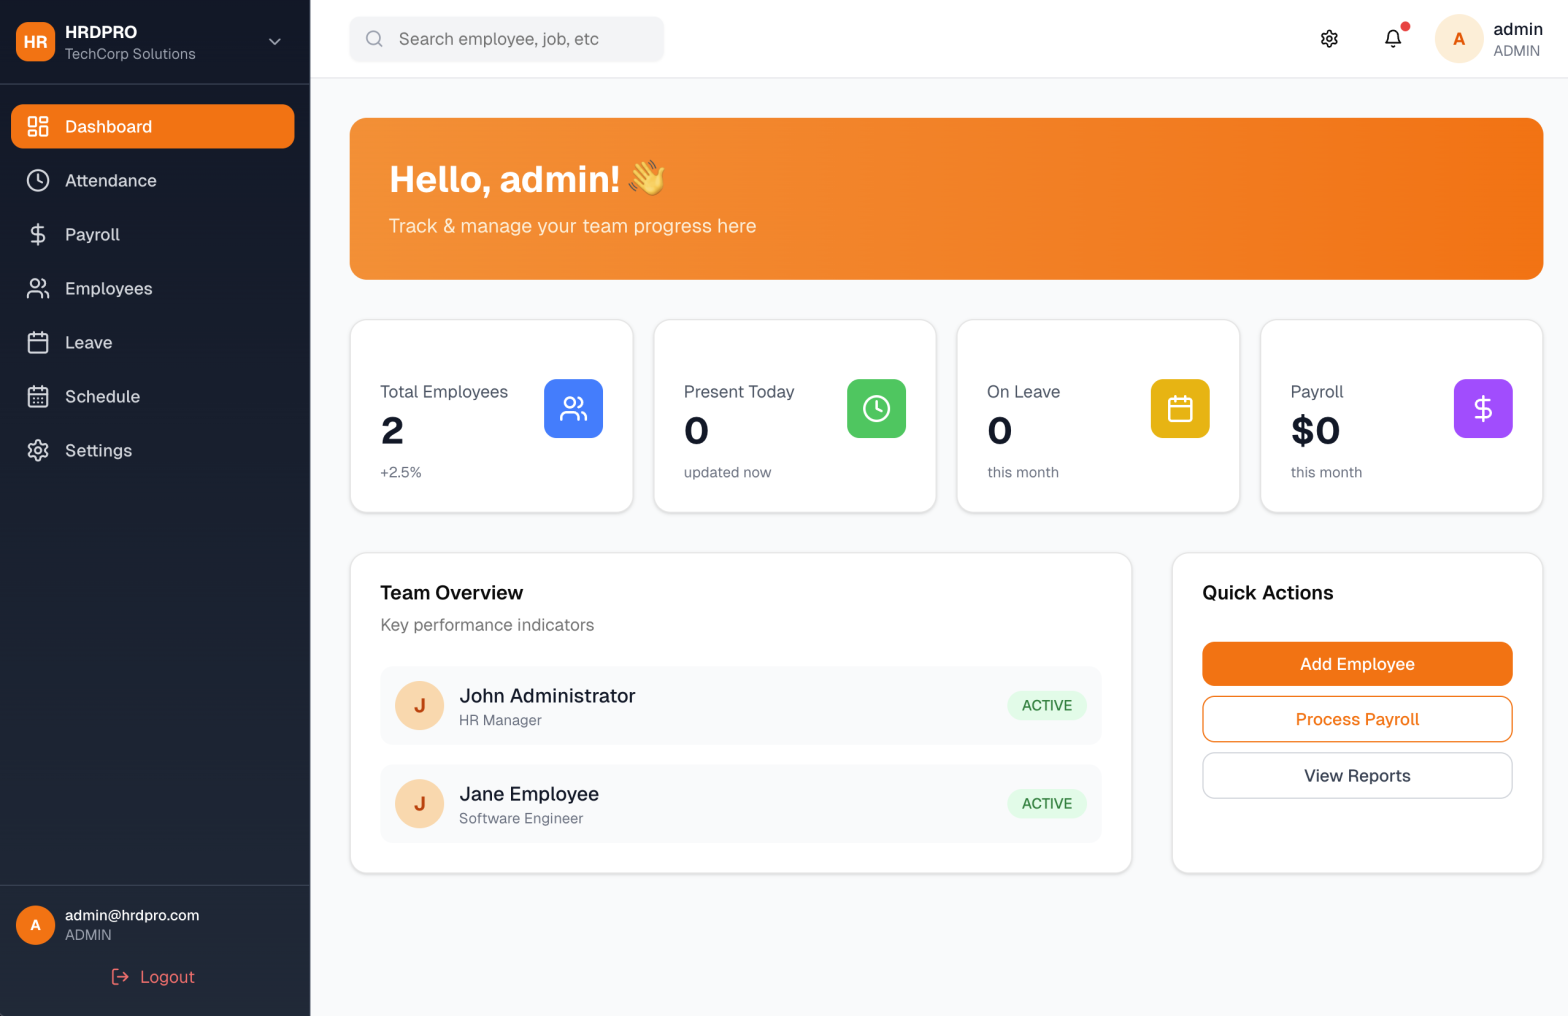The height and width of the screenshot is (1016, 1568).
Task: Click the settings gear icon in top bar
Action: pyautogui.click(x=1329, y=39)
